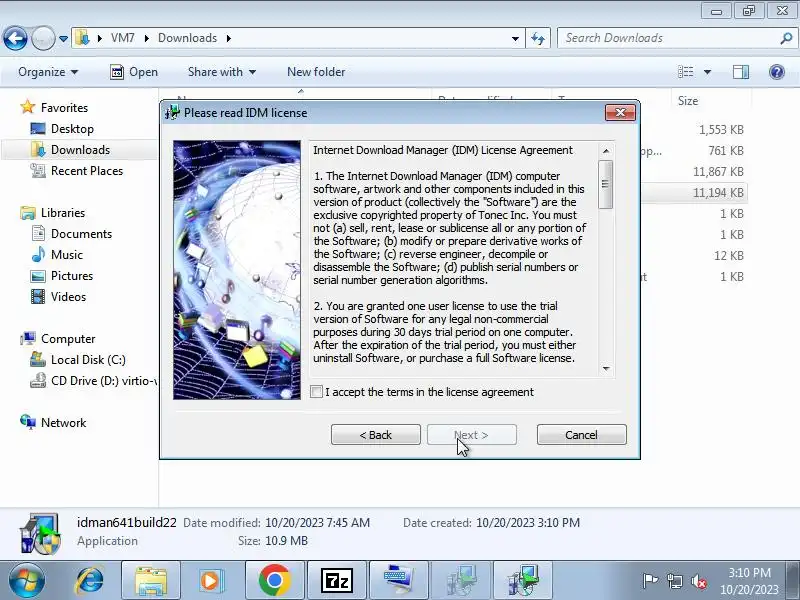Expand arrow after VM7 breadcrumb
The width and height of the screenshot is (800, 600).
pos(146,38)
